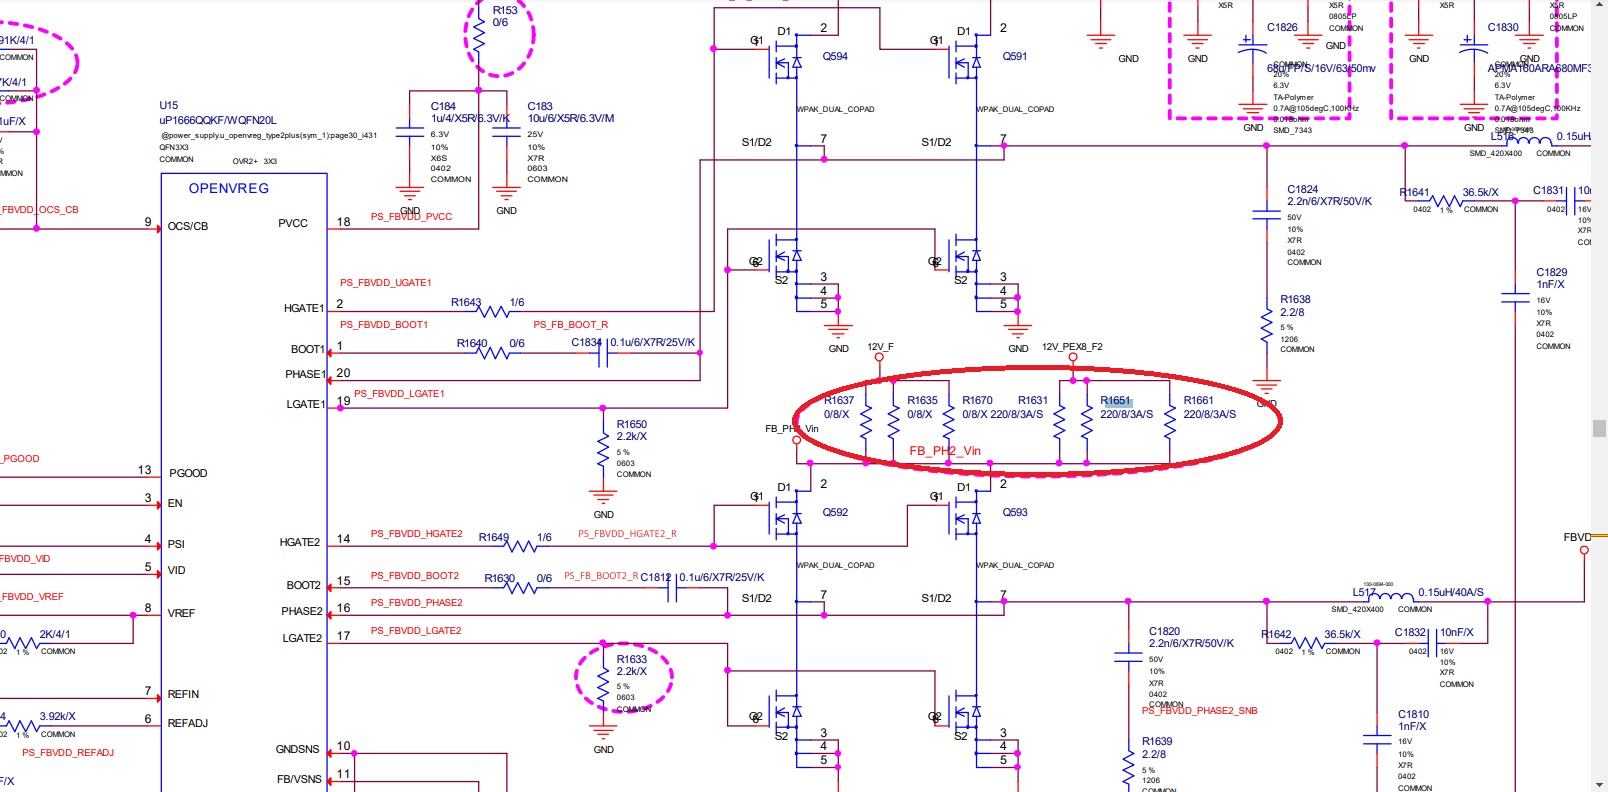Select the R1643 resistor label
1608x792 pixels.
tap(466, 302)
